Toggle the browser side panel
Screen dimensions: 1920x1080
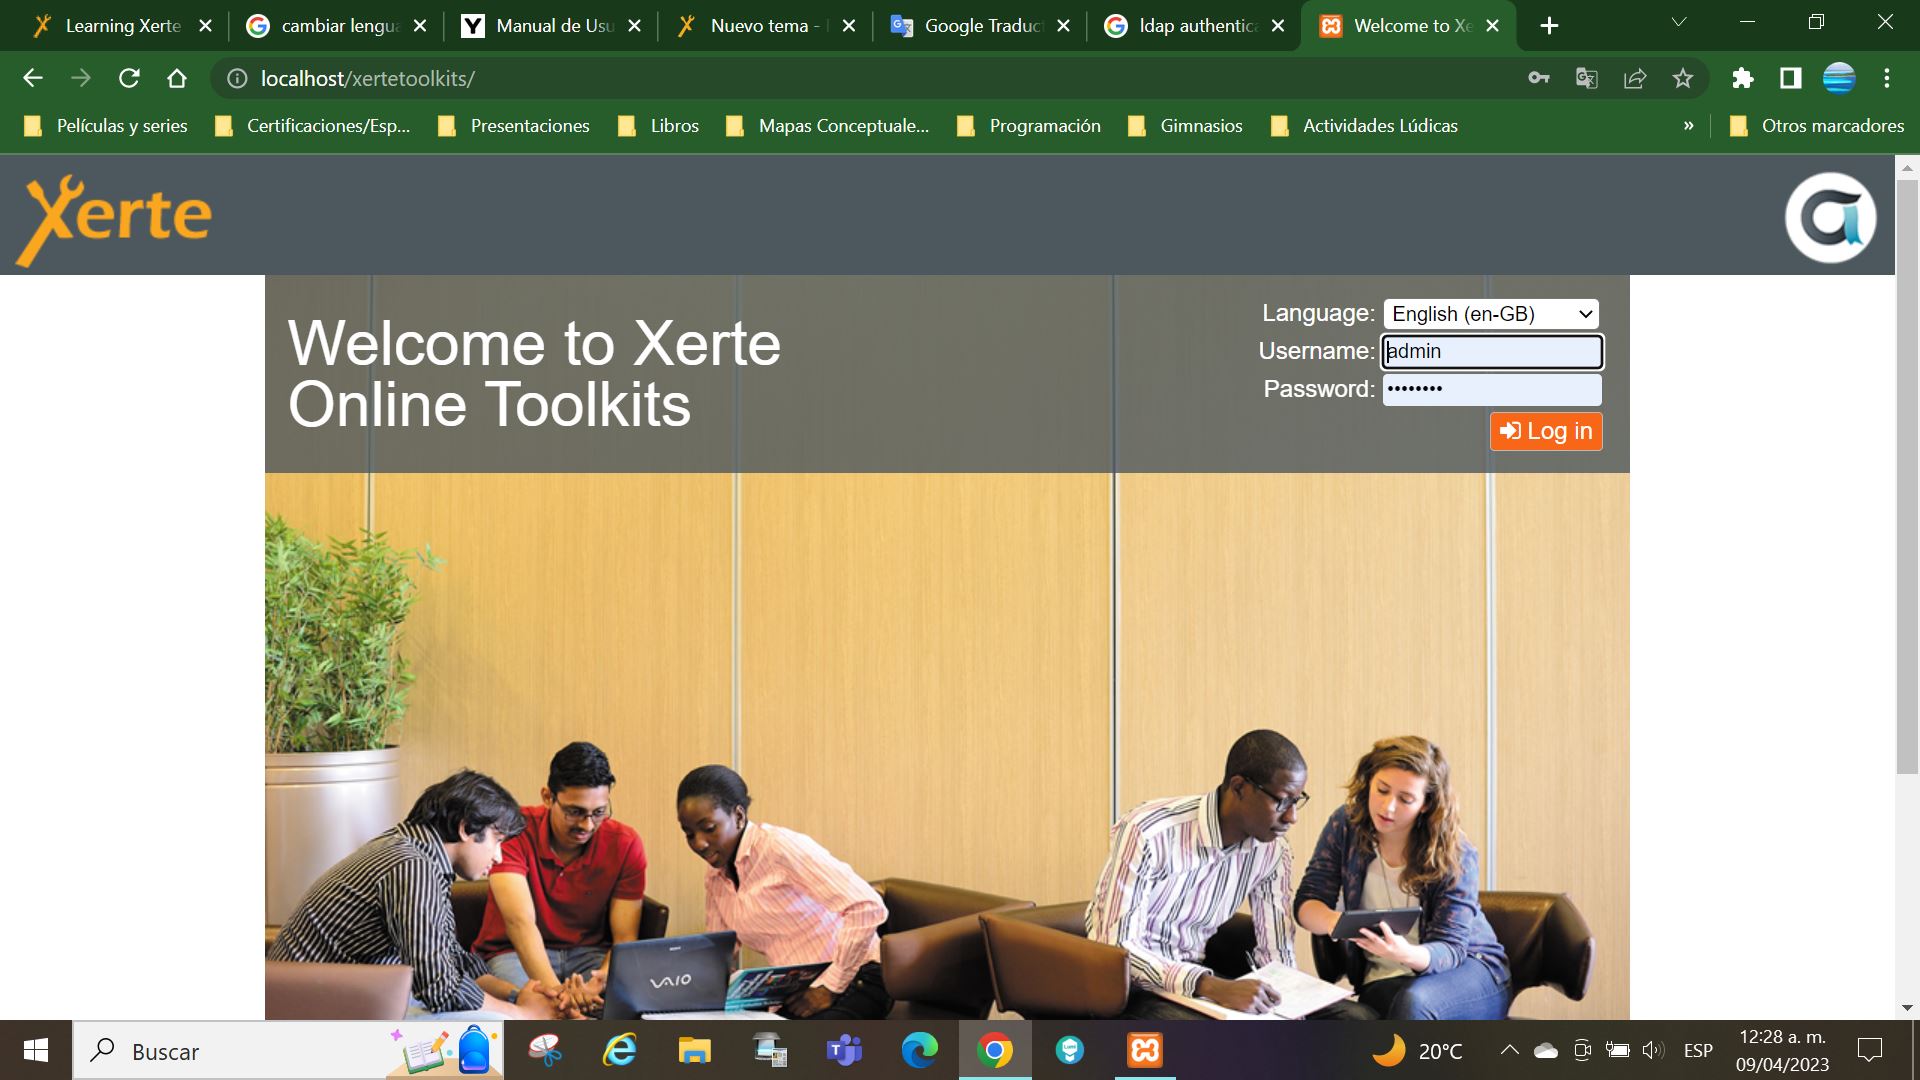click(x=1791, y=78)
